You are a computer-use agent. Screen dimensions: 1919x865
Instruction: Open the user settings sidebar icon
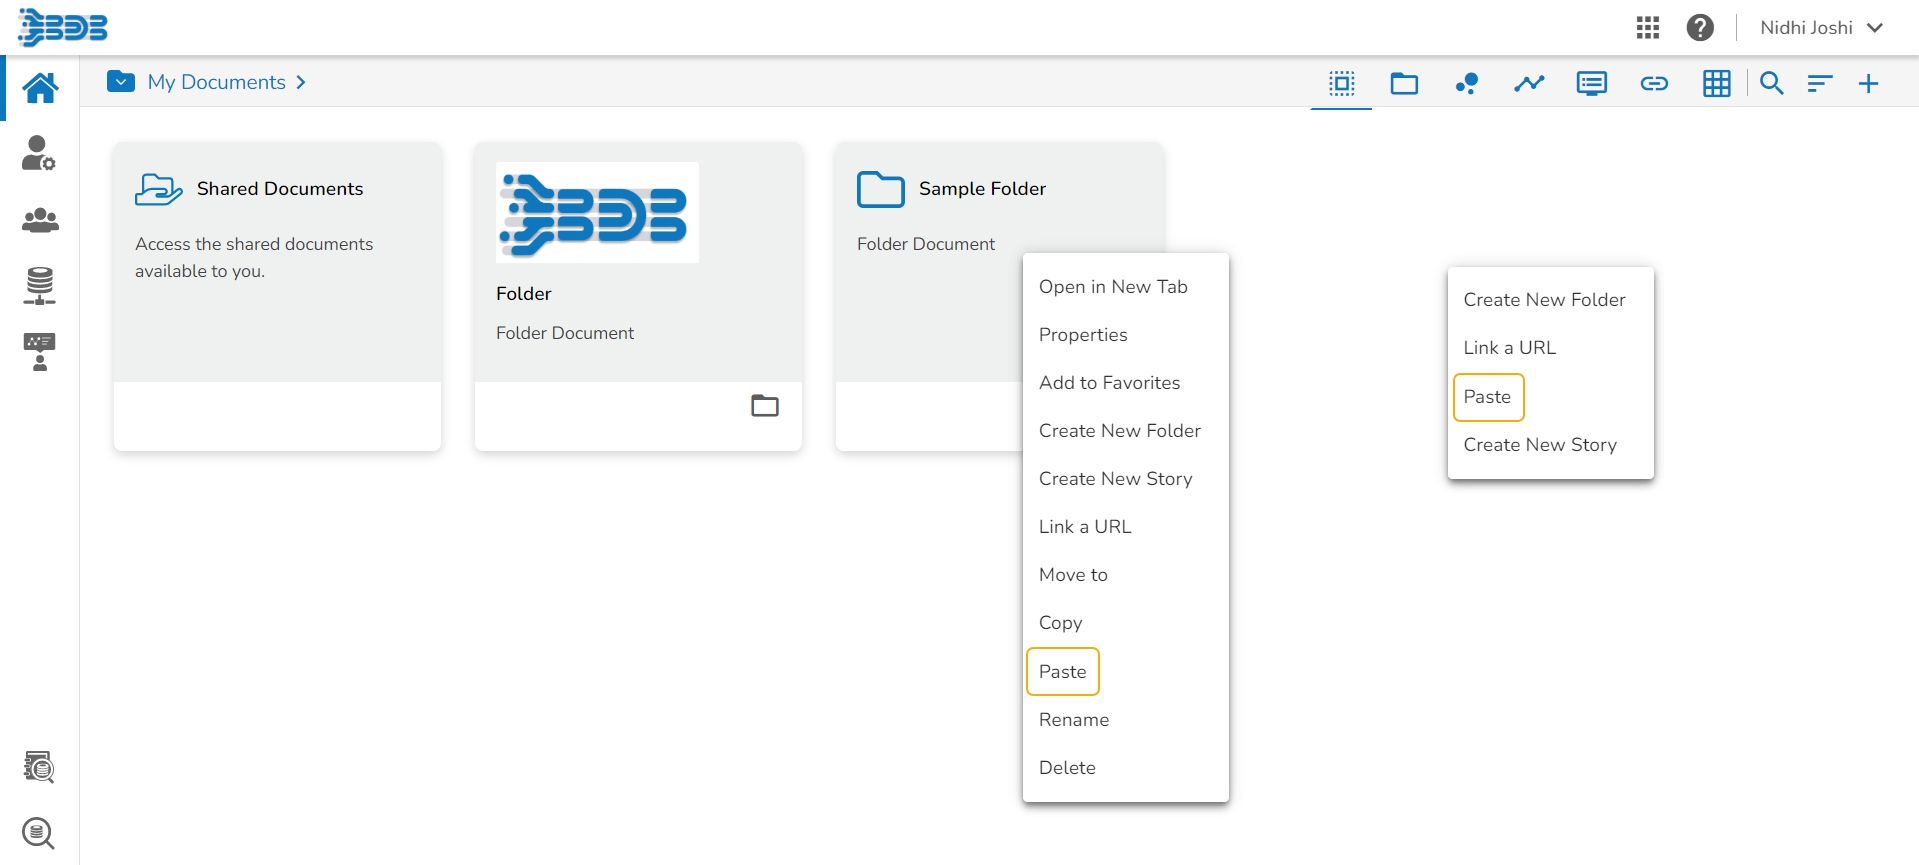tap(39, 154)
